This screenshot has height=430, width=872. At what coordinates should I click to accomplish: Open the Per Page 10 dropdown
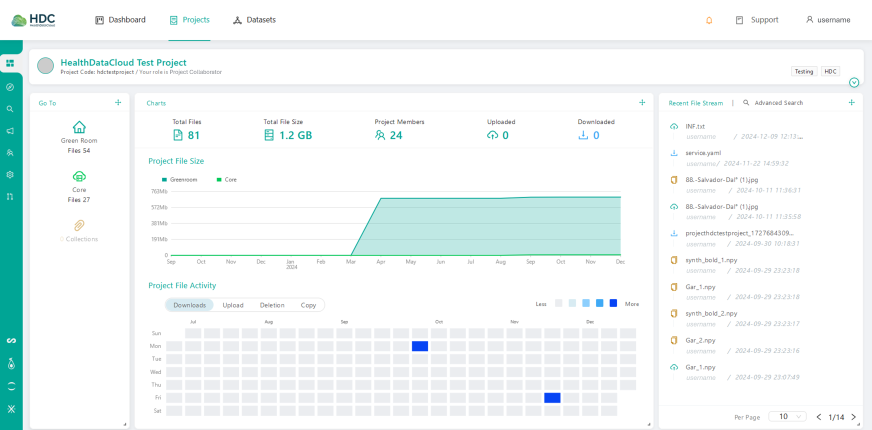click(x=787, y=417)
